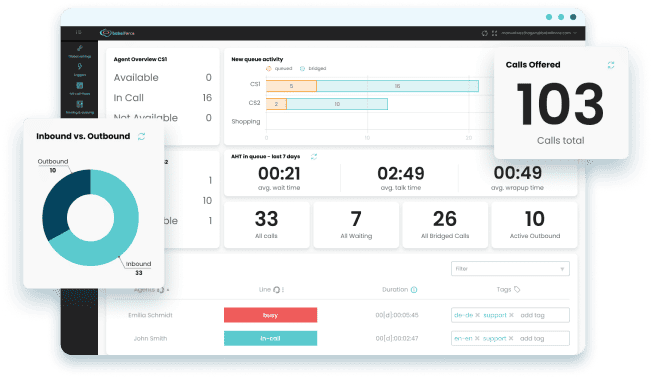Click the busy status for Emilia Schmidt
Image resolution: width=652 pixels, height=378 pixels.
click(270, 315)
